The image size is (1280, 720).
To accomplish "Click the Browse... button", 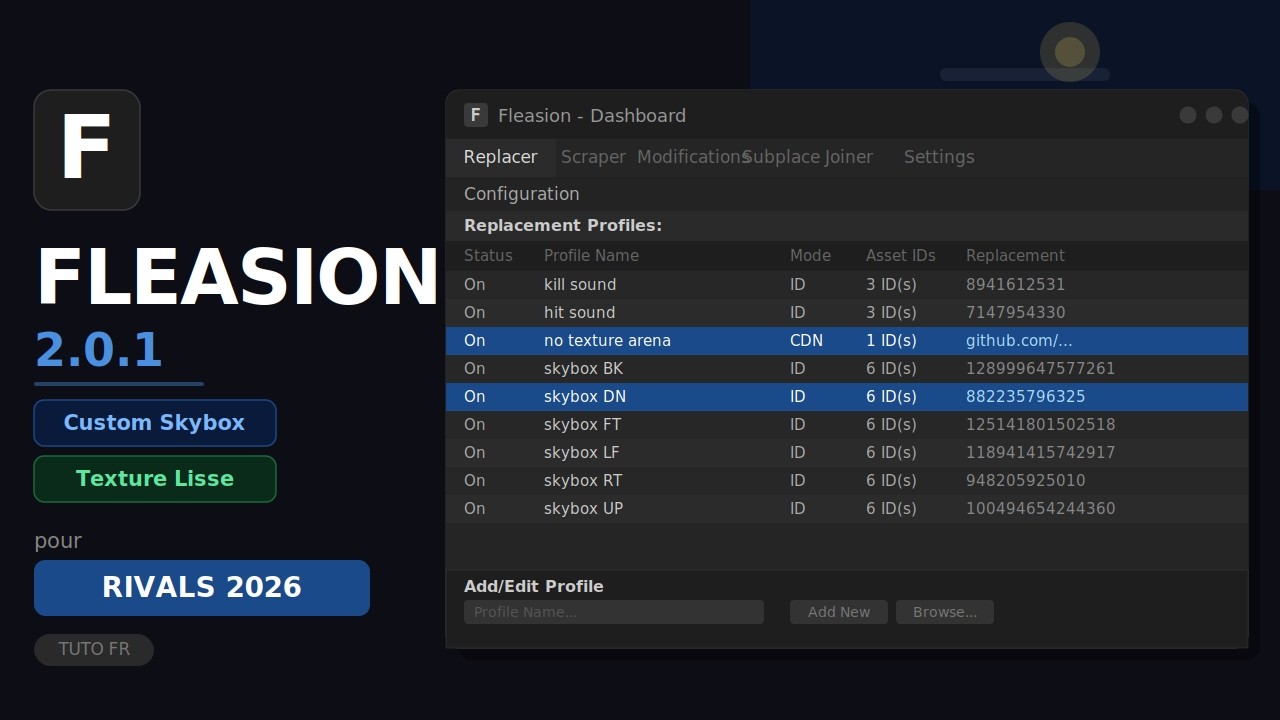I will pyautogui.click(x=945, y=612).
